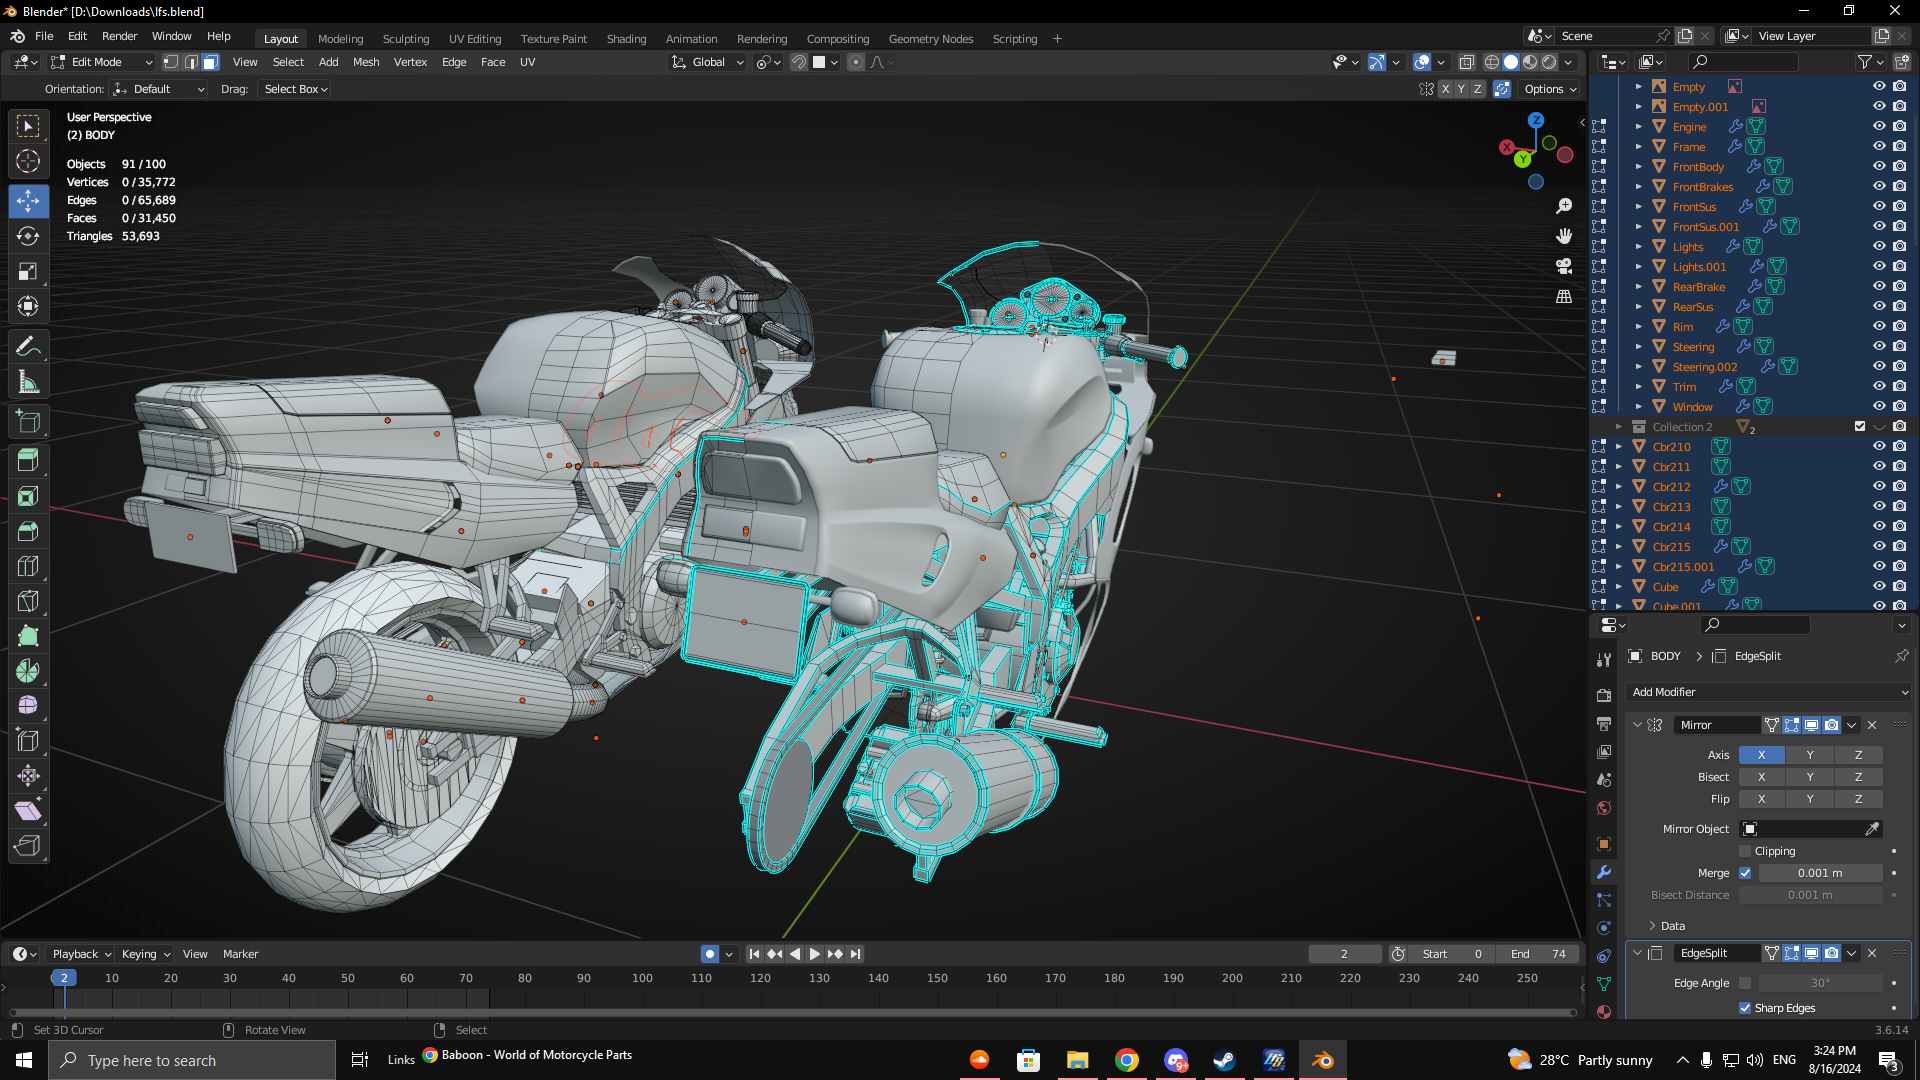This screenshot has height=1080, width=1920.
Task: Uncheck the Sharp Edges checkbox
Action: (x=1745, y=1008)
